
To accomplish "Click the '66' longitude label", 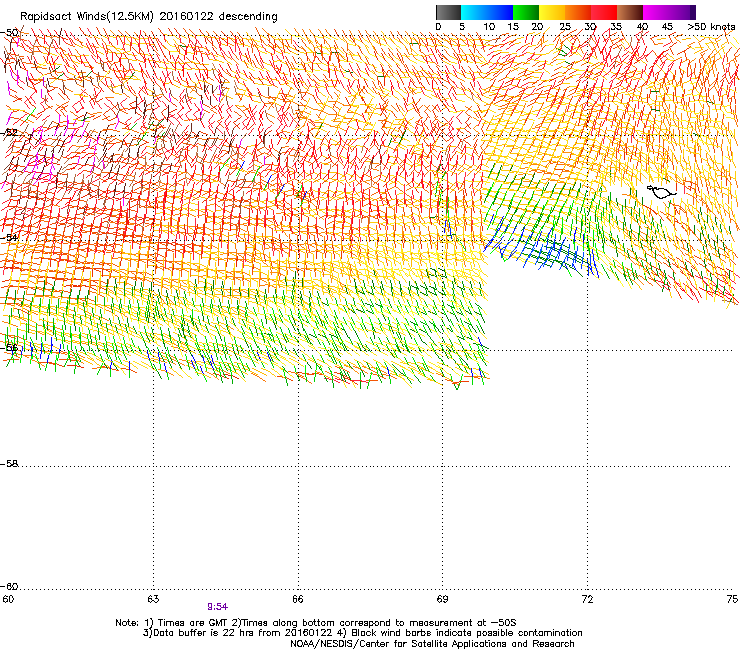I will tap(298, 599).
